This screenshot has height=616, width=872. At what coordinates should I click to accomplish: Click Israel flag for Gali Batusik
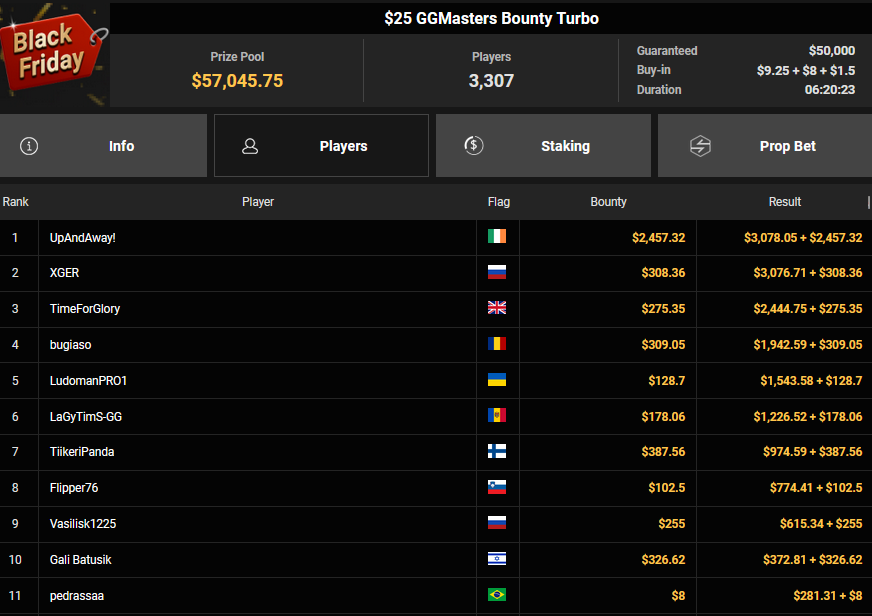pos(496,559)
